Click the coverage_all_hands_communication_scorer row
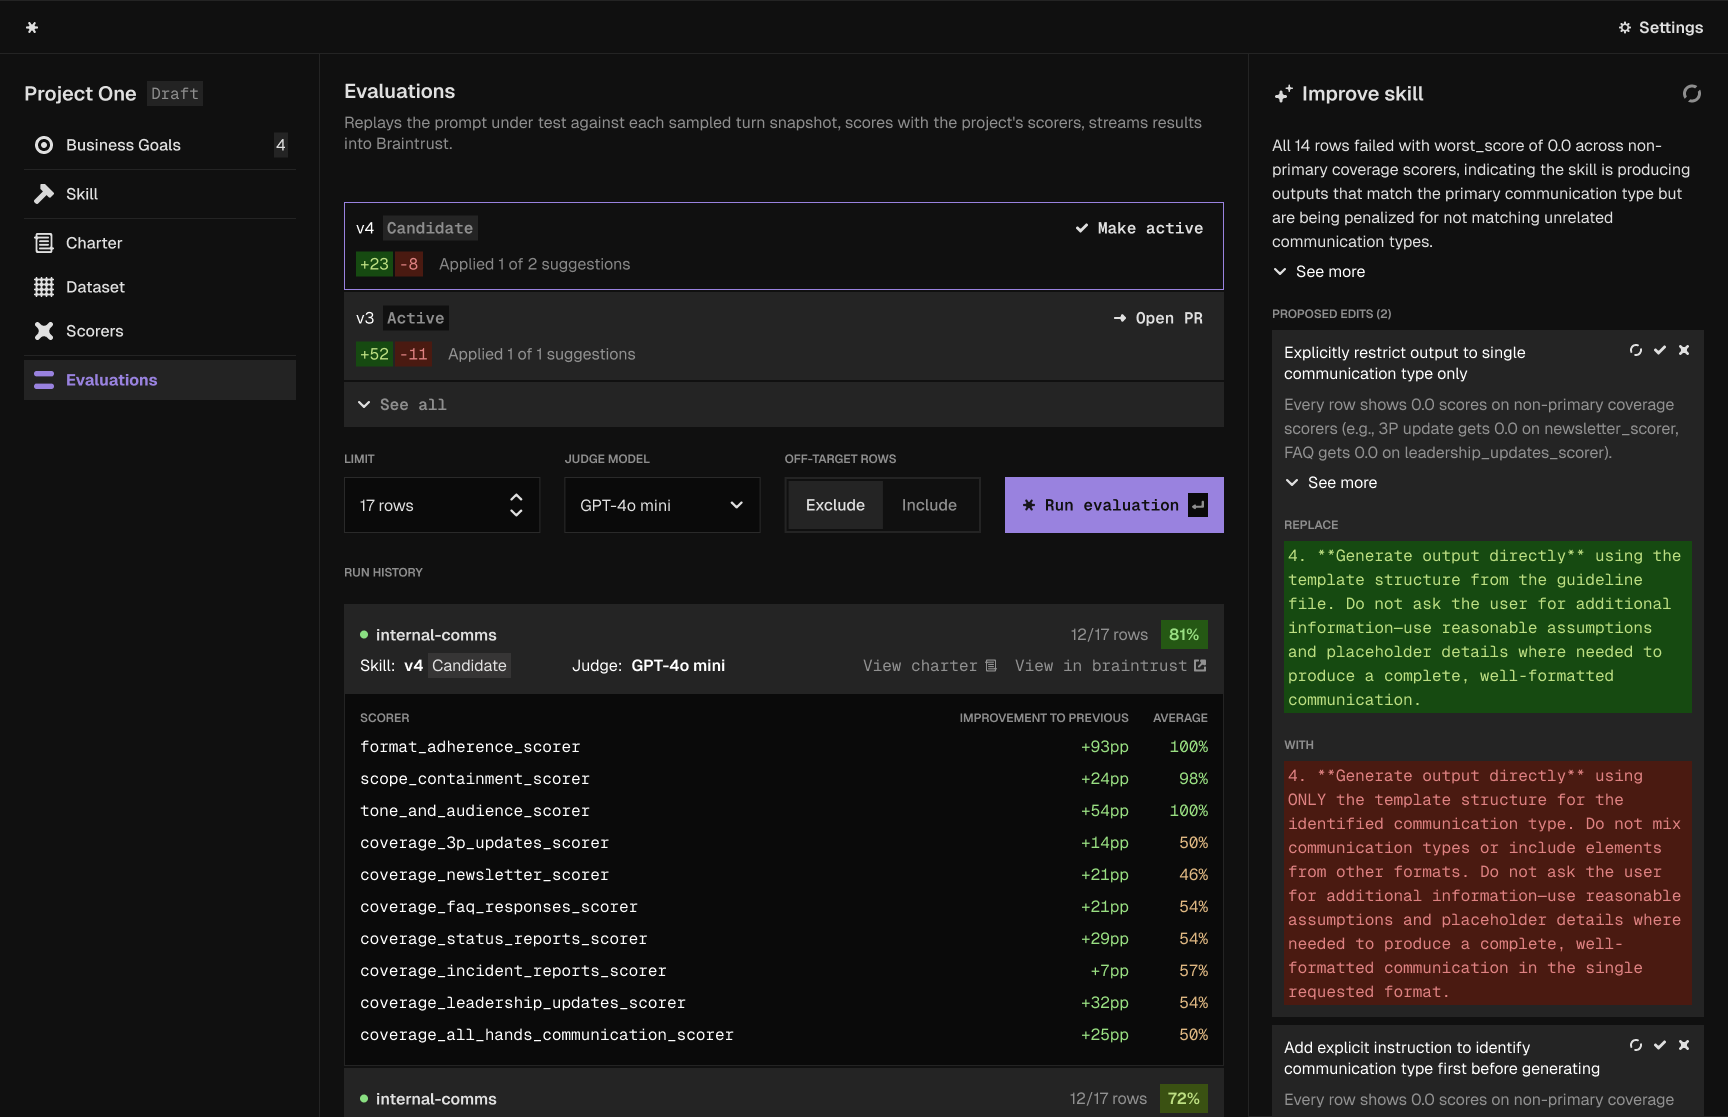 click(x=784, y=1035)
